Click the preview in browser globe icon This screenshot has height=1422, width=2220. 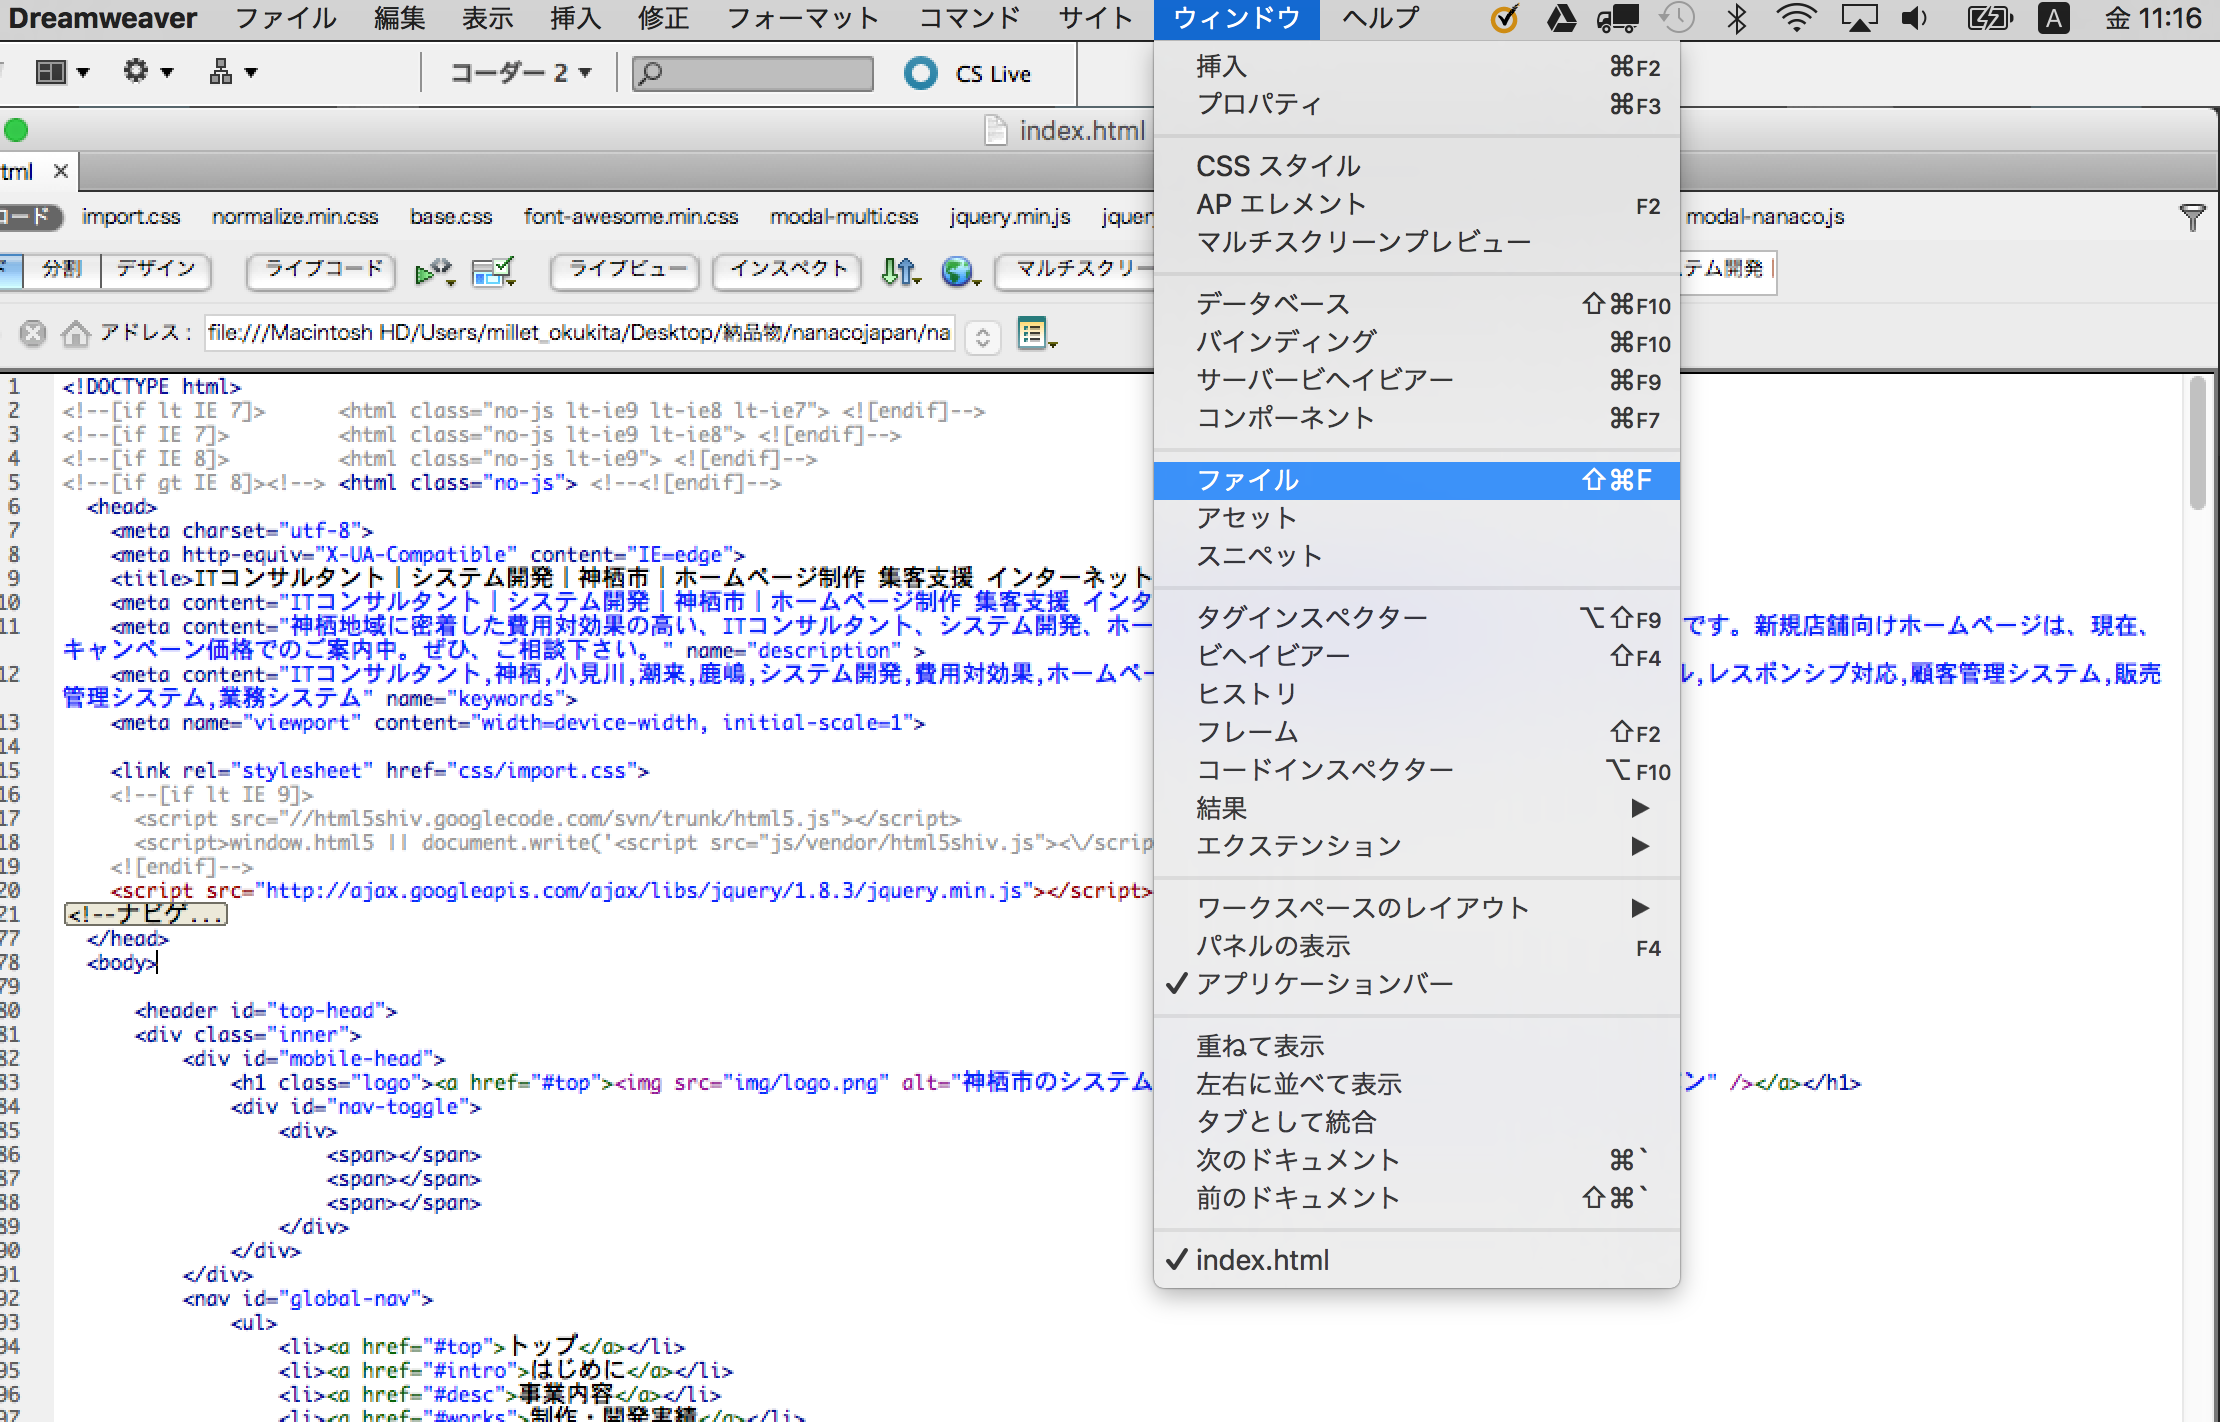tap(960, 271)
